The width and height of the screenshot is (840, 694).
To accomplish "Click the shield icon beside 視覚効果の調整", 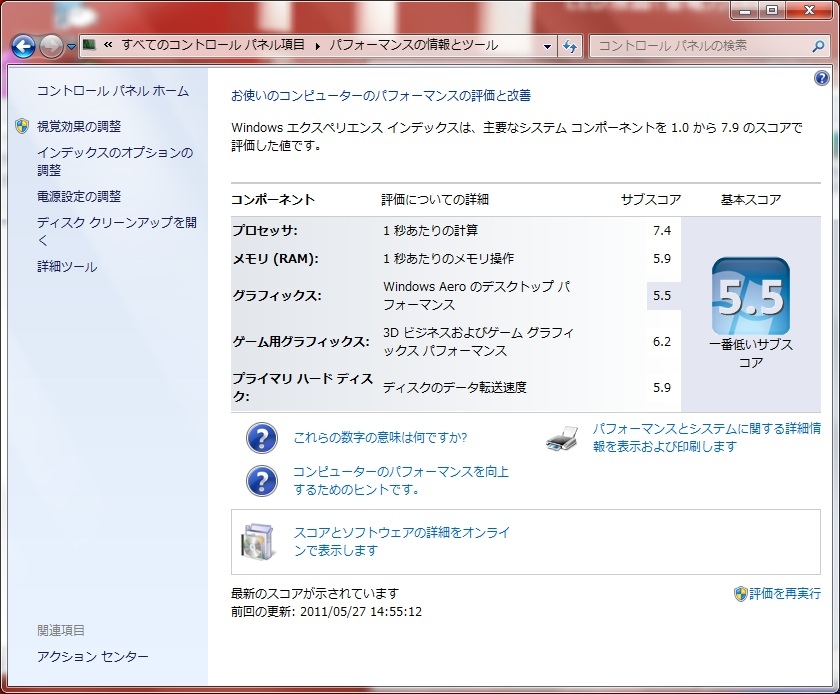I will 22,126.
